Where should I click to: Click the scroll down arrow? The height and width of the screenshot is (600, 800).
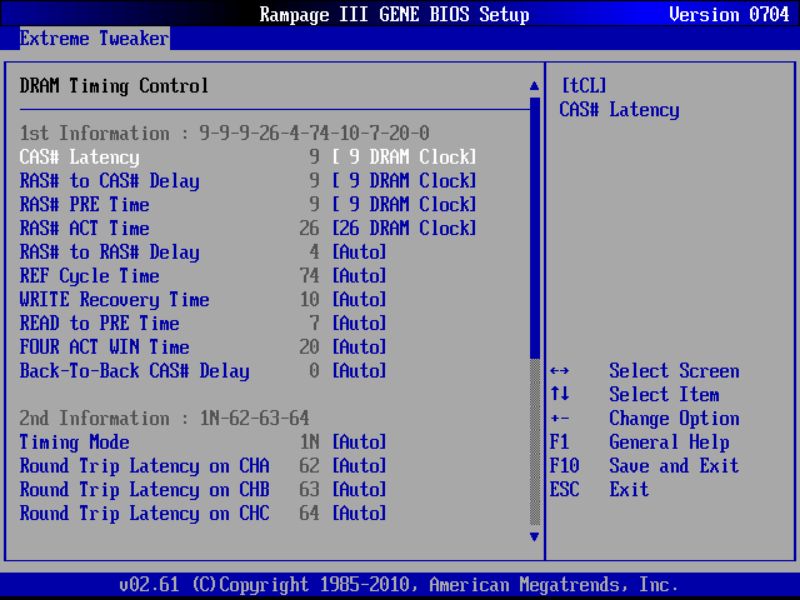click(534, 537)
